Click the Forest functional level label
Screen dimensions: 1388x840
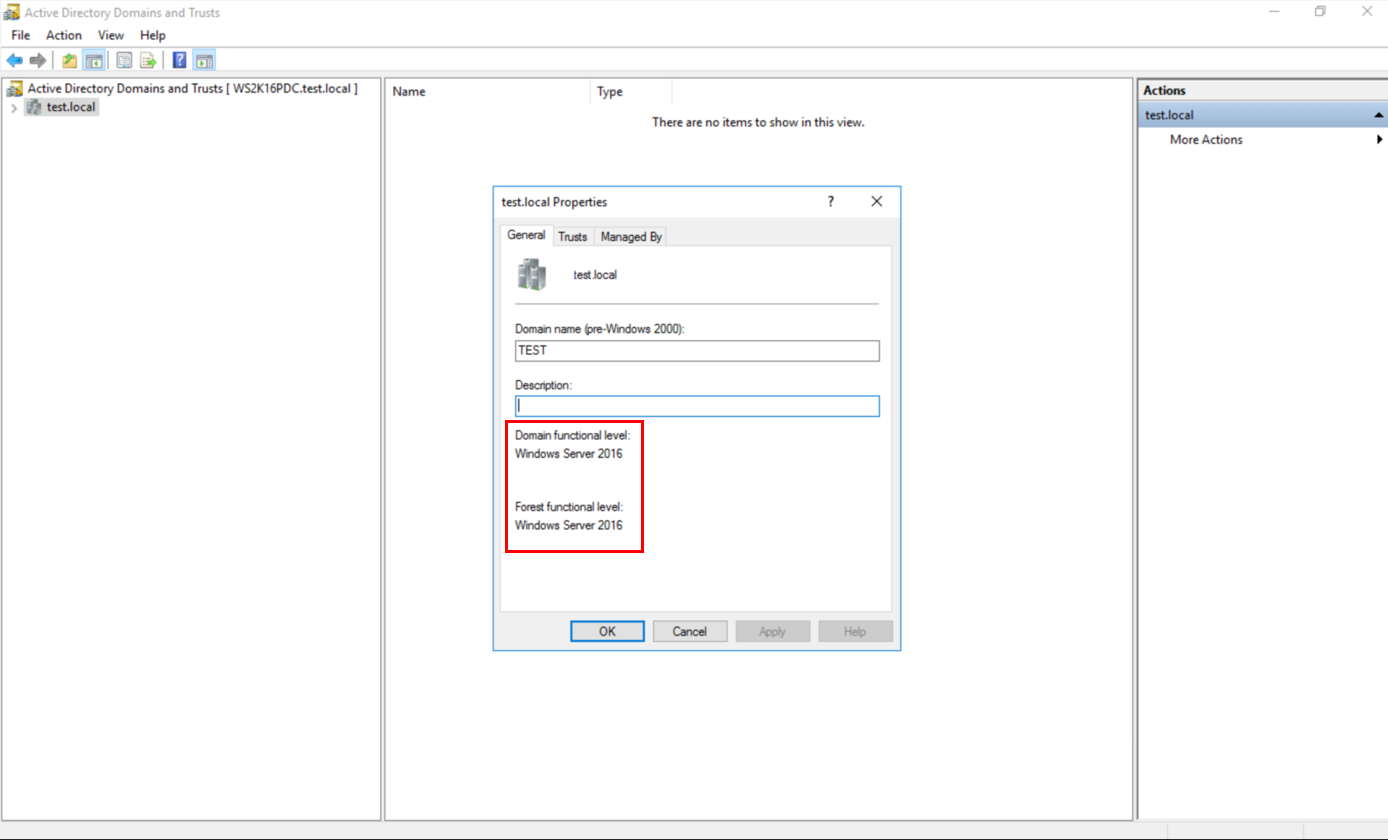(x=569, y=507)
